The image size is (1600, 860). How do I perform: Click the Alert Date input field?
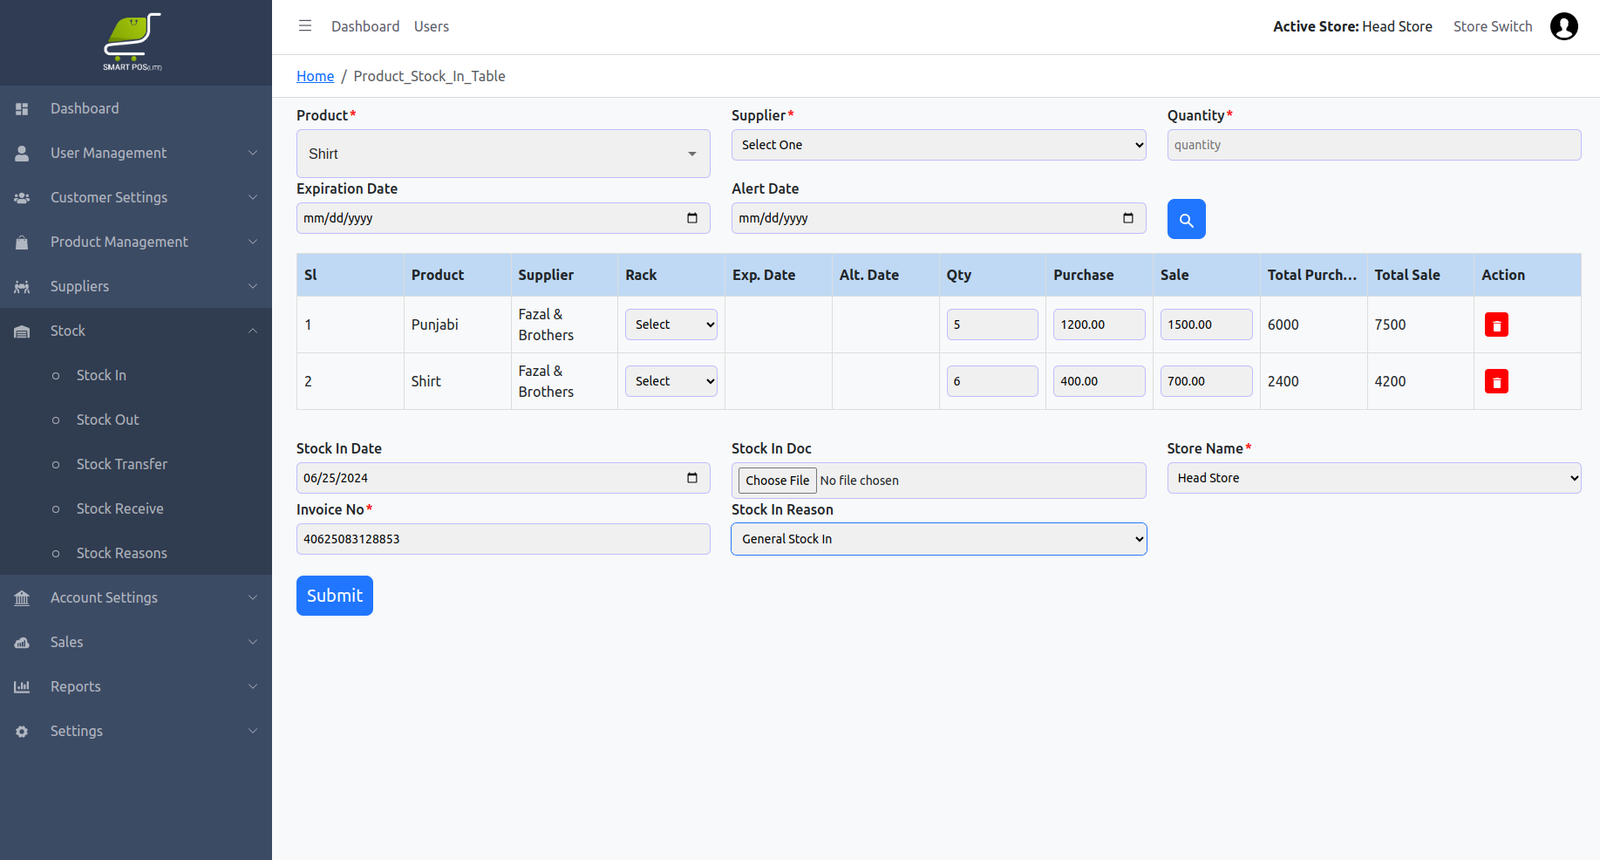pos(939,218)
